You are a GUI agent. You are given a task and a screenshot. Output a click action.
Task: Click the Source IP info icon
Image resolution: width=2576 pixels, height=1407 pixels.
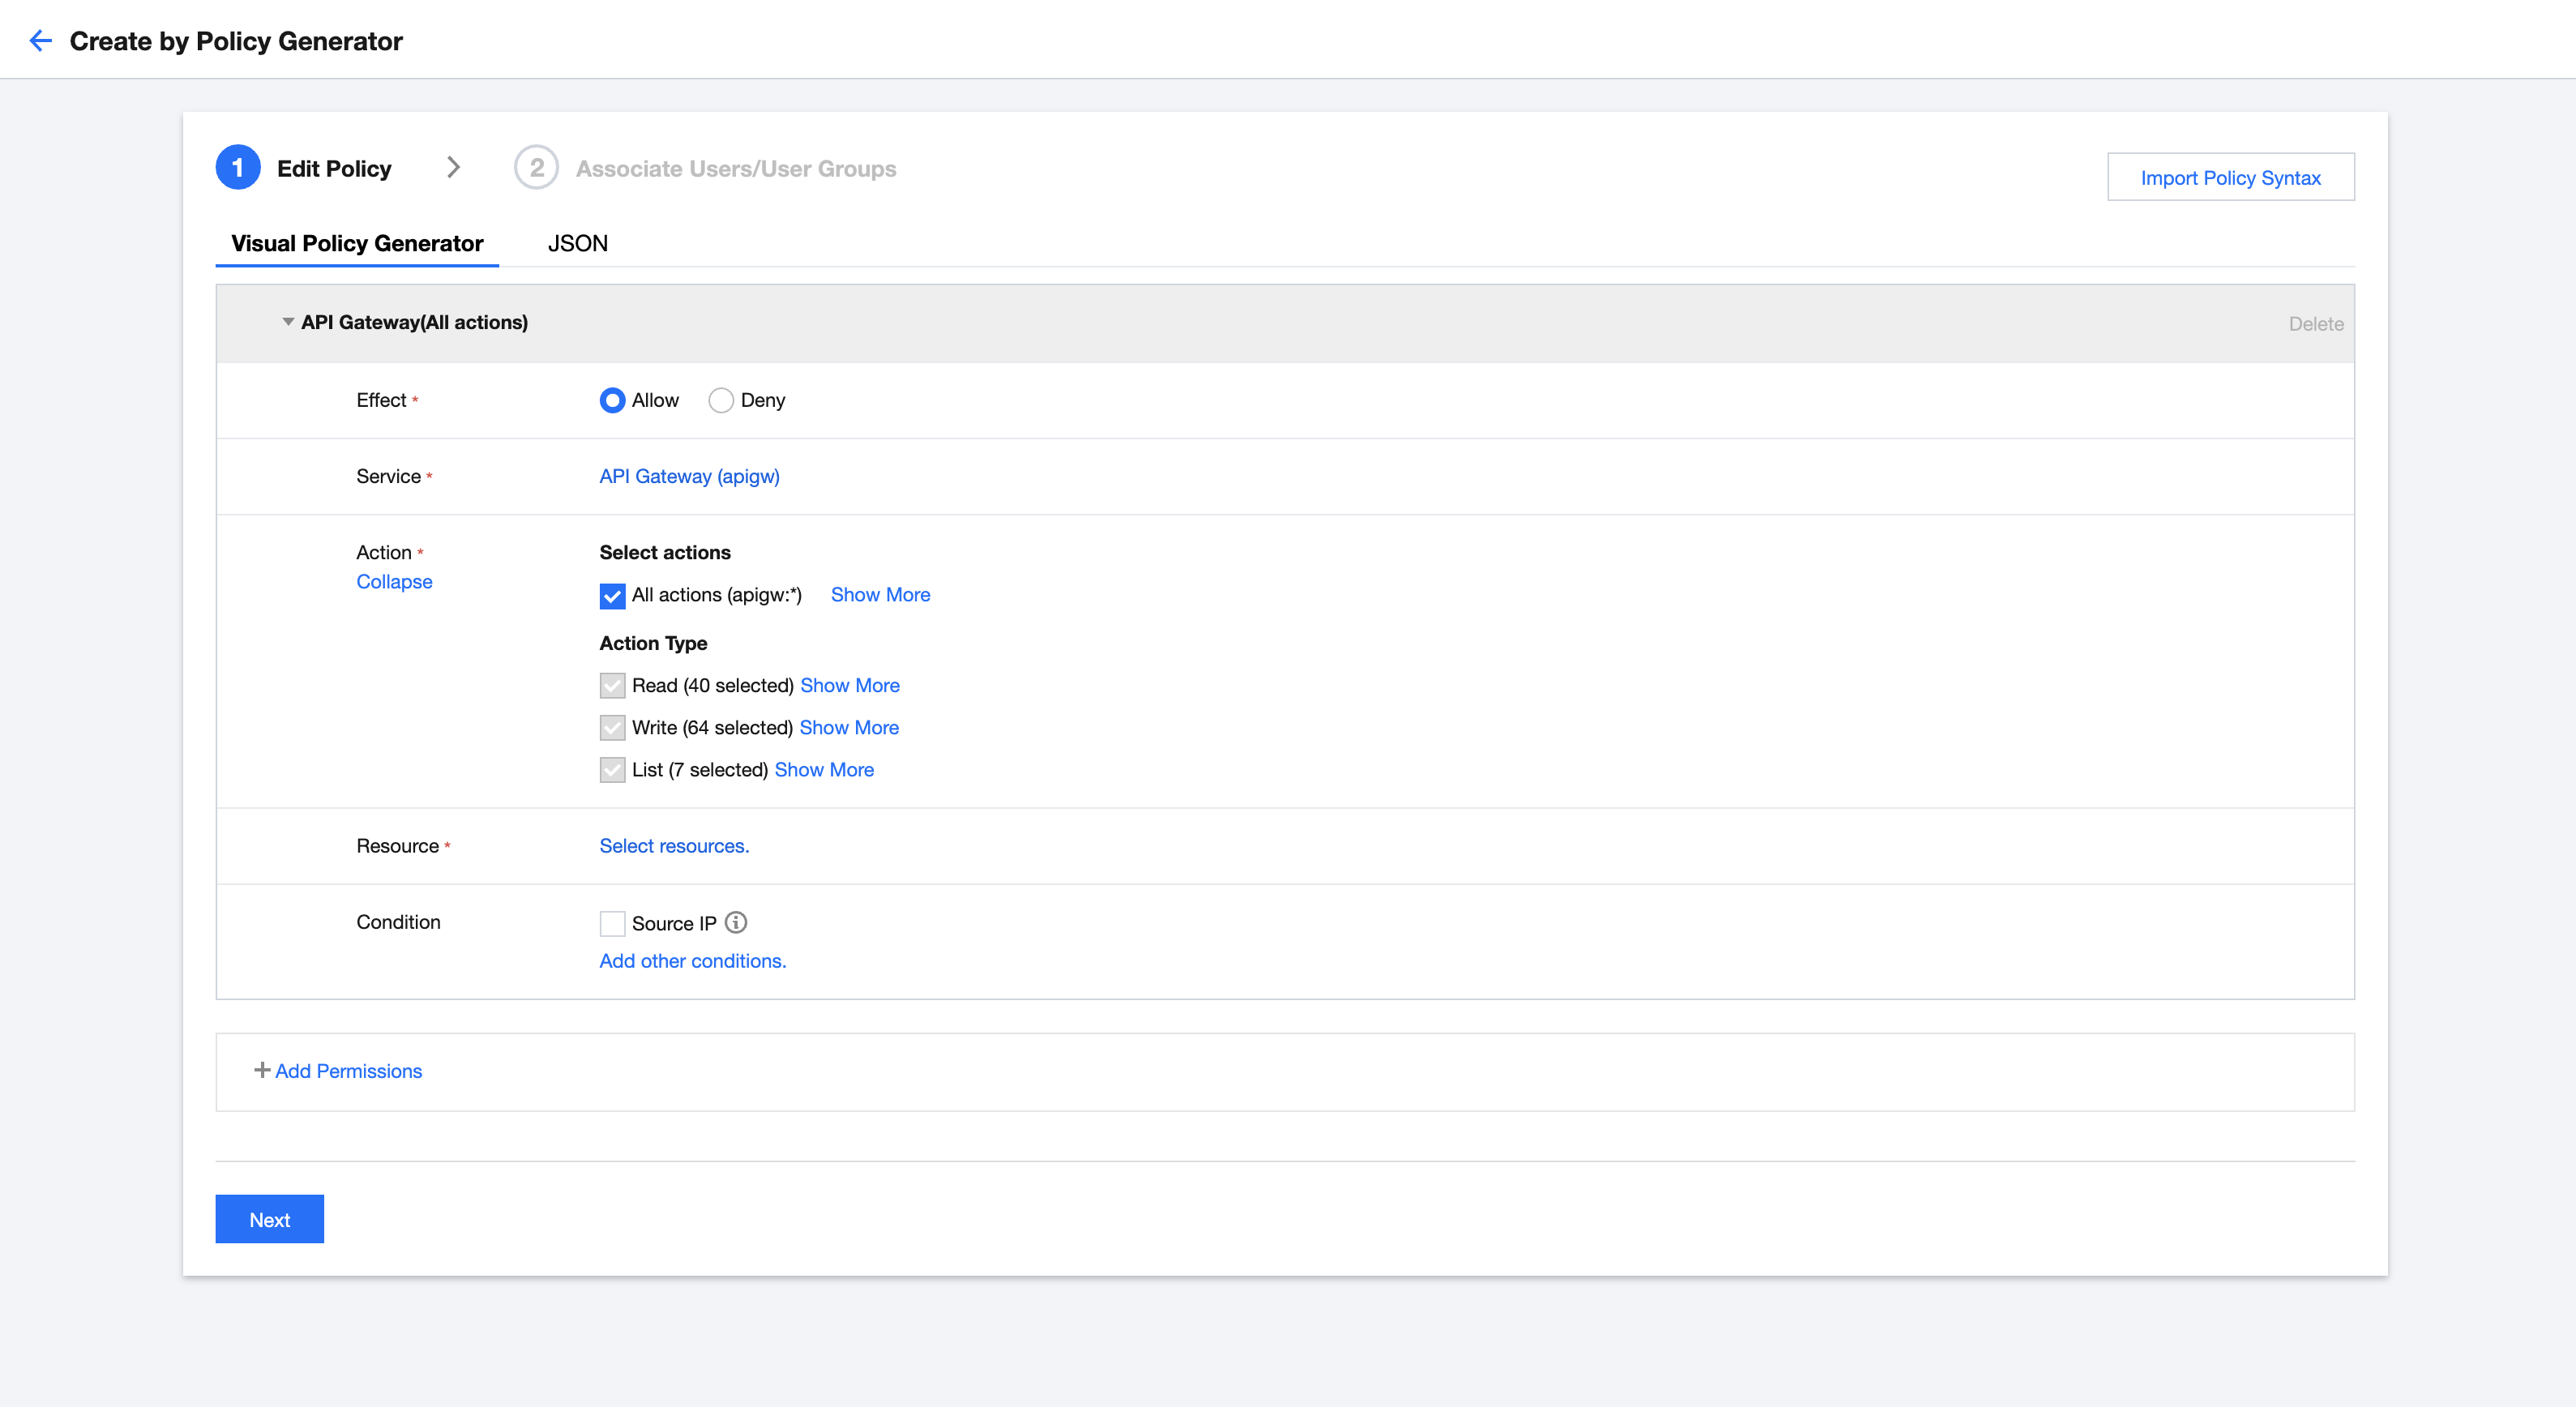point(736,922)
